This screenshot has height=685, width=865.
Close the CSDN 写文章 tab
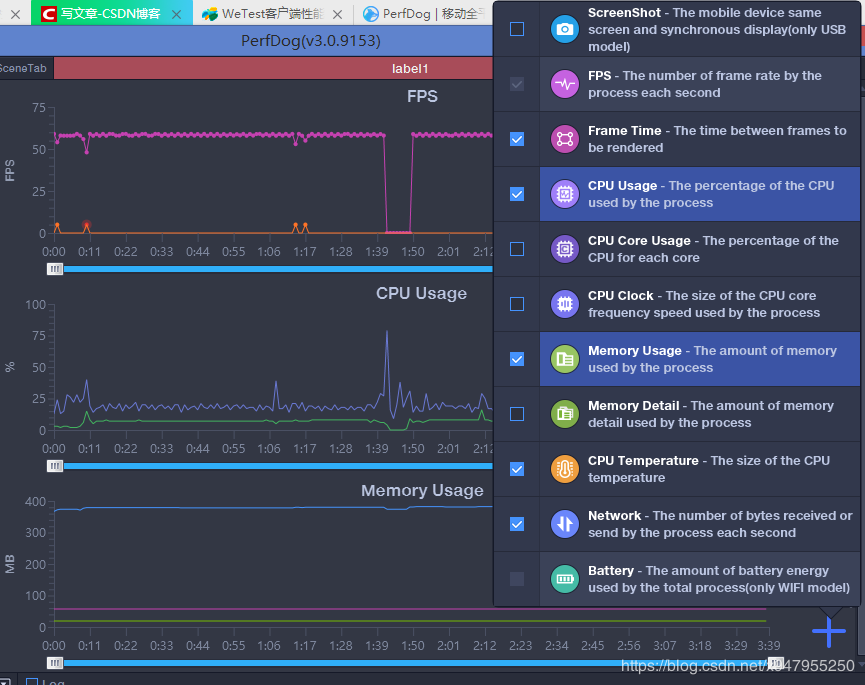pyautogui.click(x=177, y=14)
